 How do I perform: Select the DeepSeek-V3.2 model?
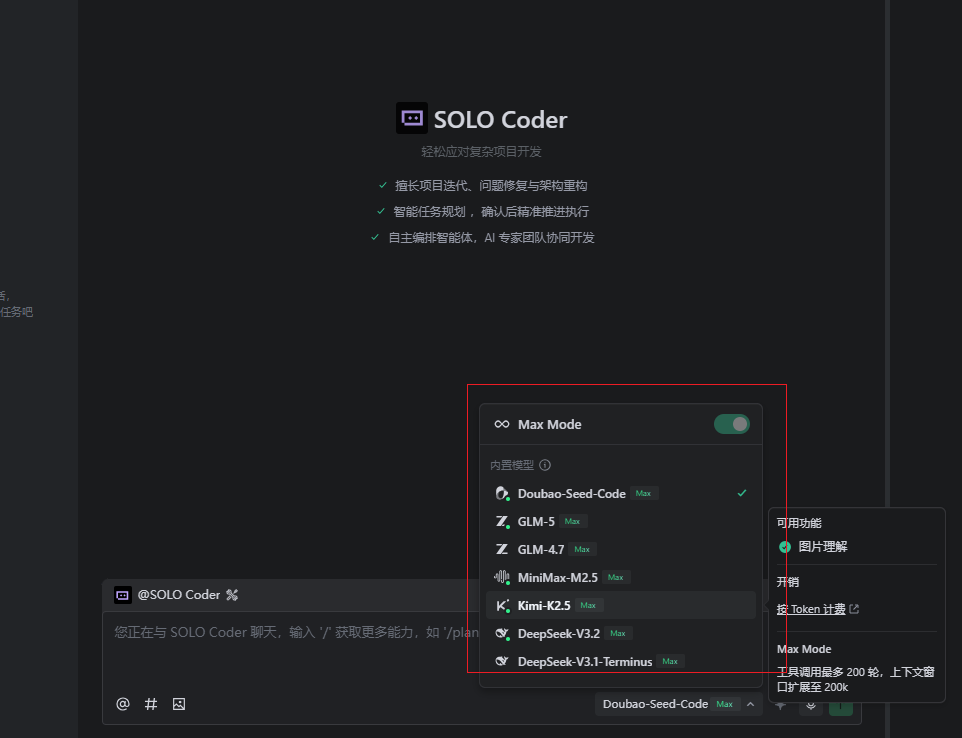pyautogui.click(x=621, y=633)
